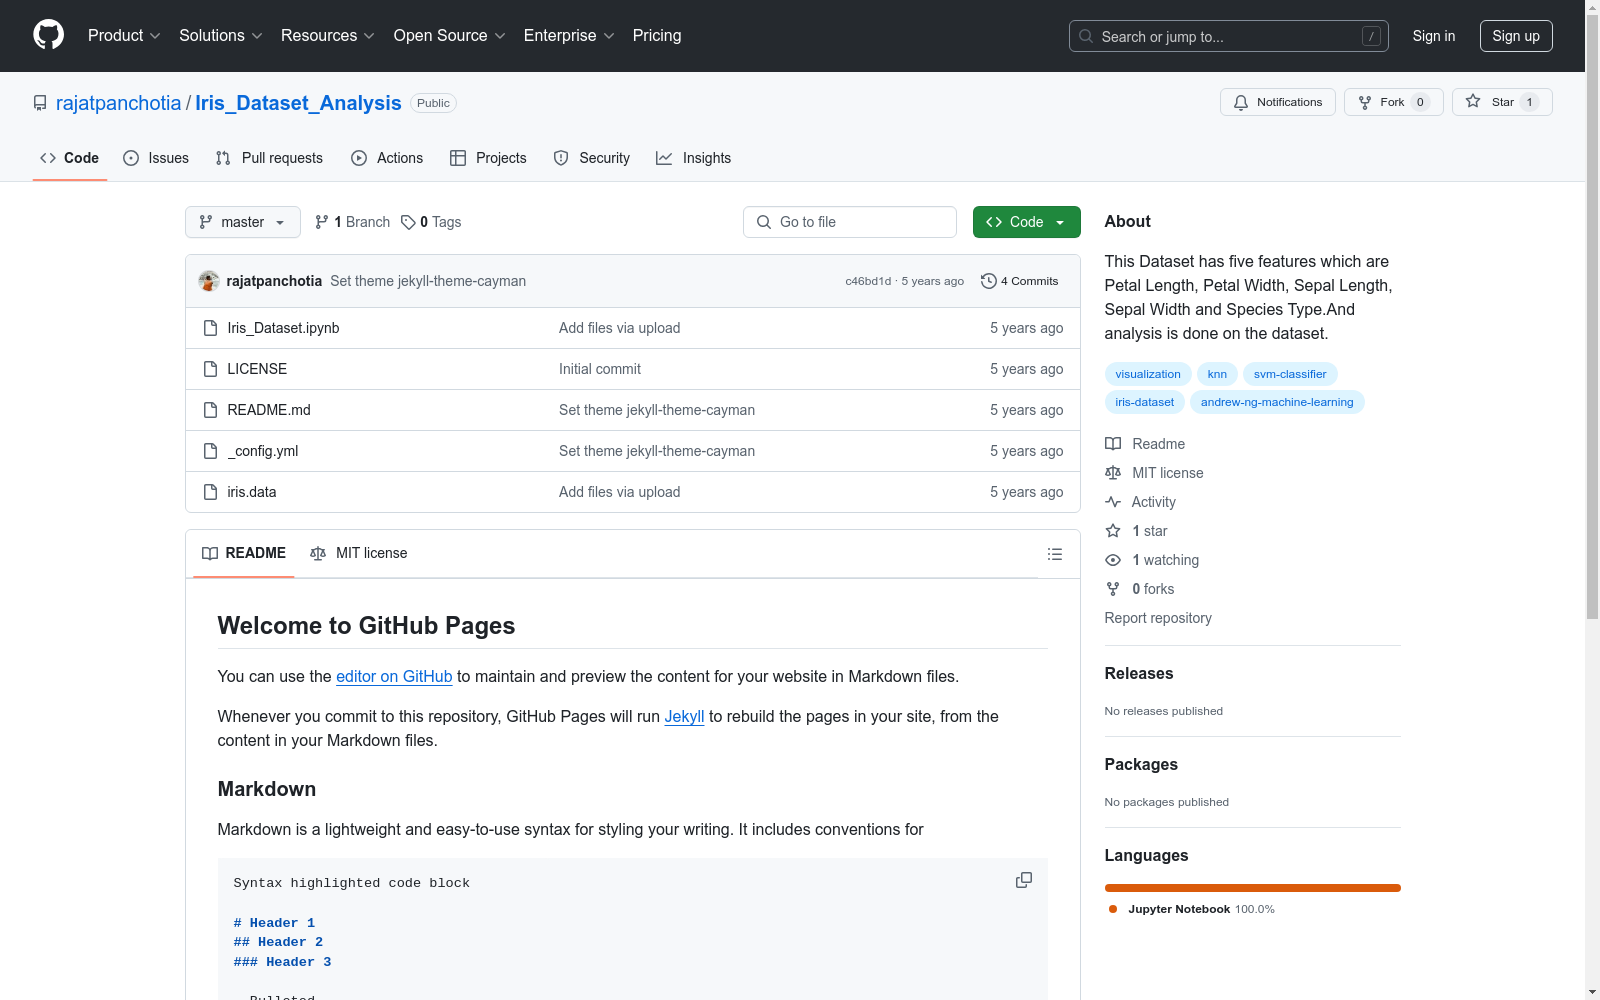Follow the Jekyll link

click(685, 717)
